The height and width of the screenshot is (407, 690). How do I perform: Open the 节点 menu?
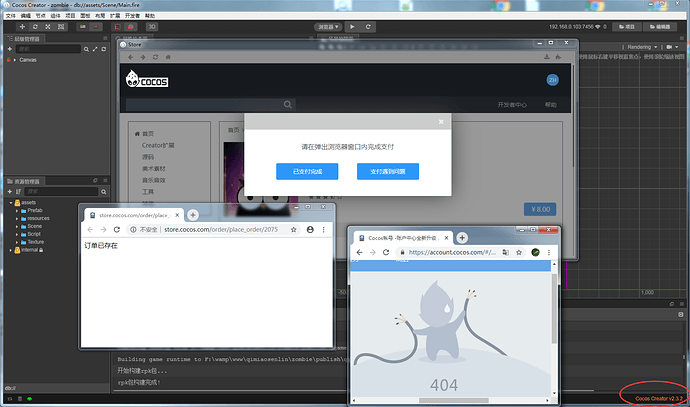(40, 16)
